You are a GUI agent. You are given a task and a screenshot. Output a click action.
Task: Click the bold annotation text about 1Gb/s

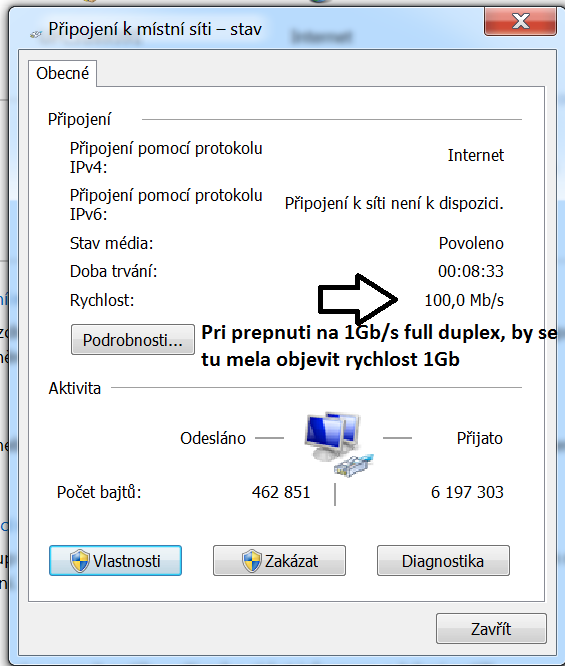pos(379,346)
